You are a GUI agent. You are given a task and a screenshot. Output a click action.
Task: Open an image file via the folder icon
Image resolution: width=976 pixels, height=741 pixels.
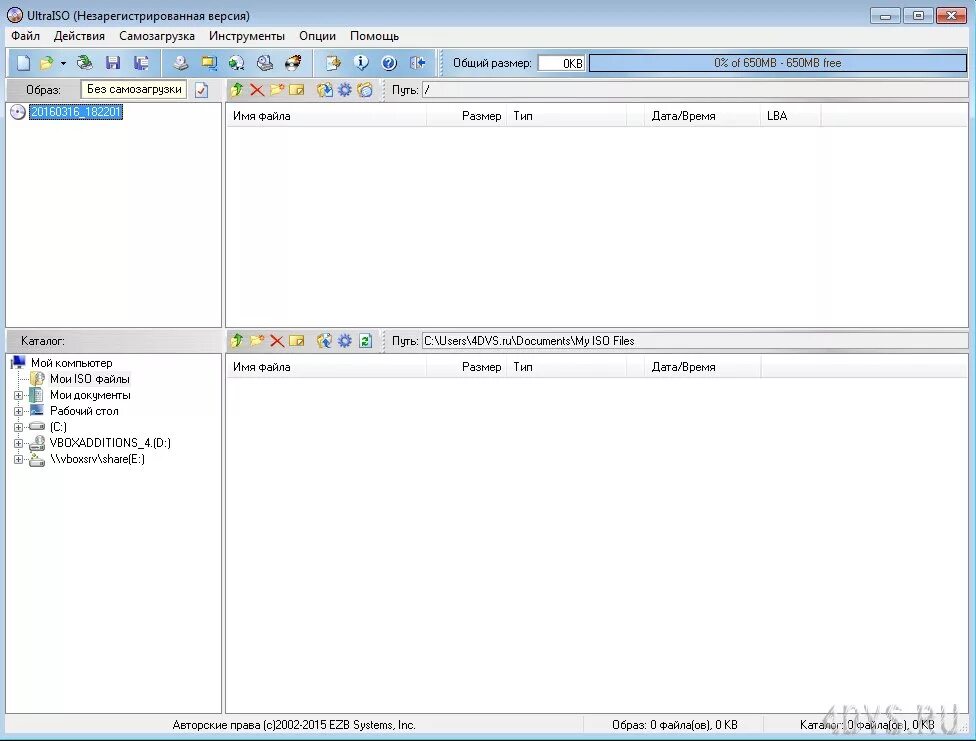(x=46, y=63)
